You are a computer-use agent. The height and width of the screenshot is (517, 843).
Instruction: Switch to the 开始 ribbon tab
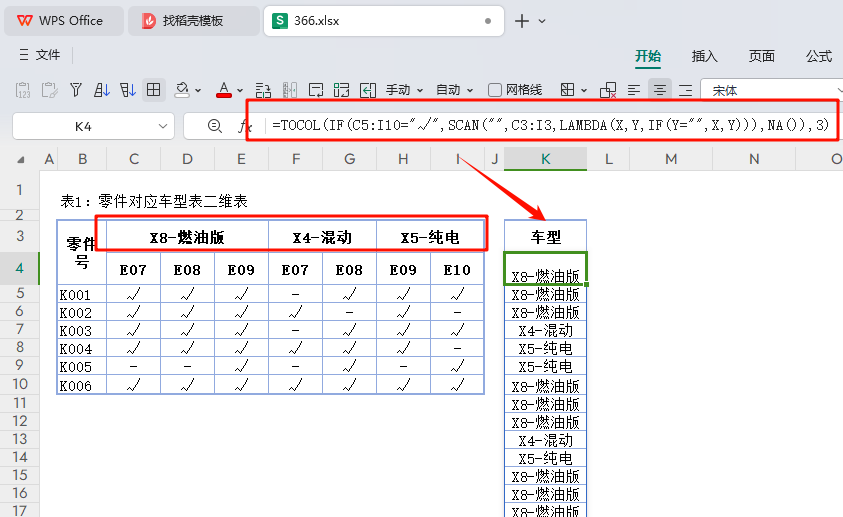648,56
